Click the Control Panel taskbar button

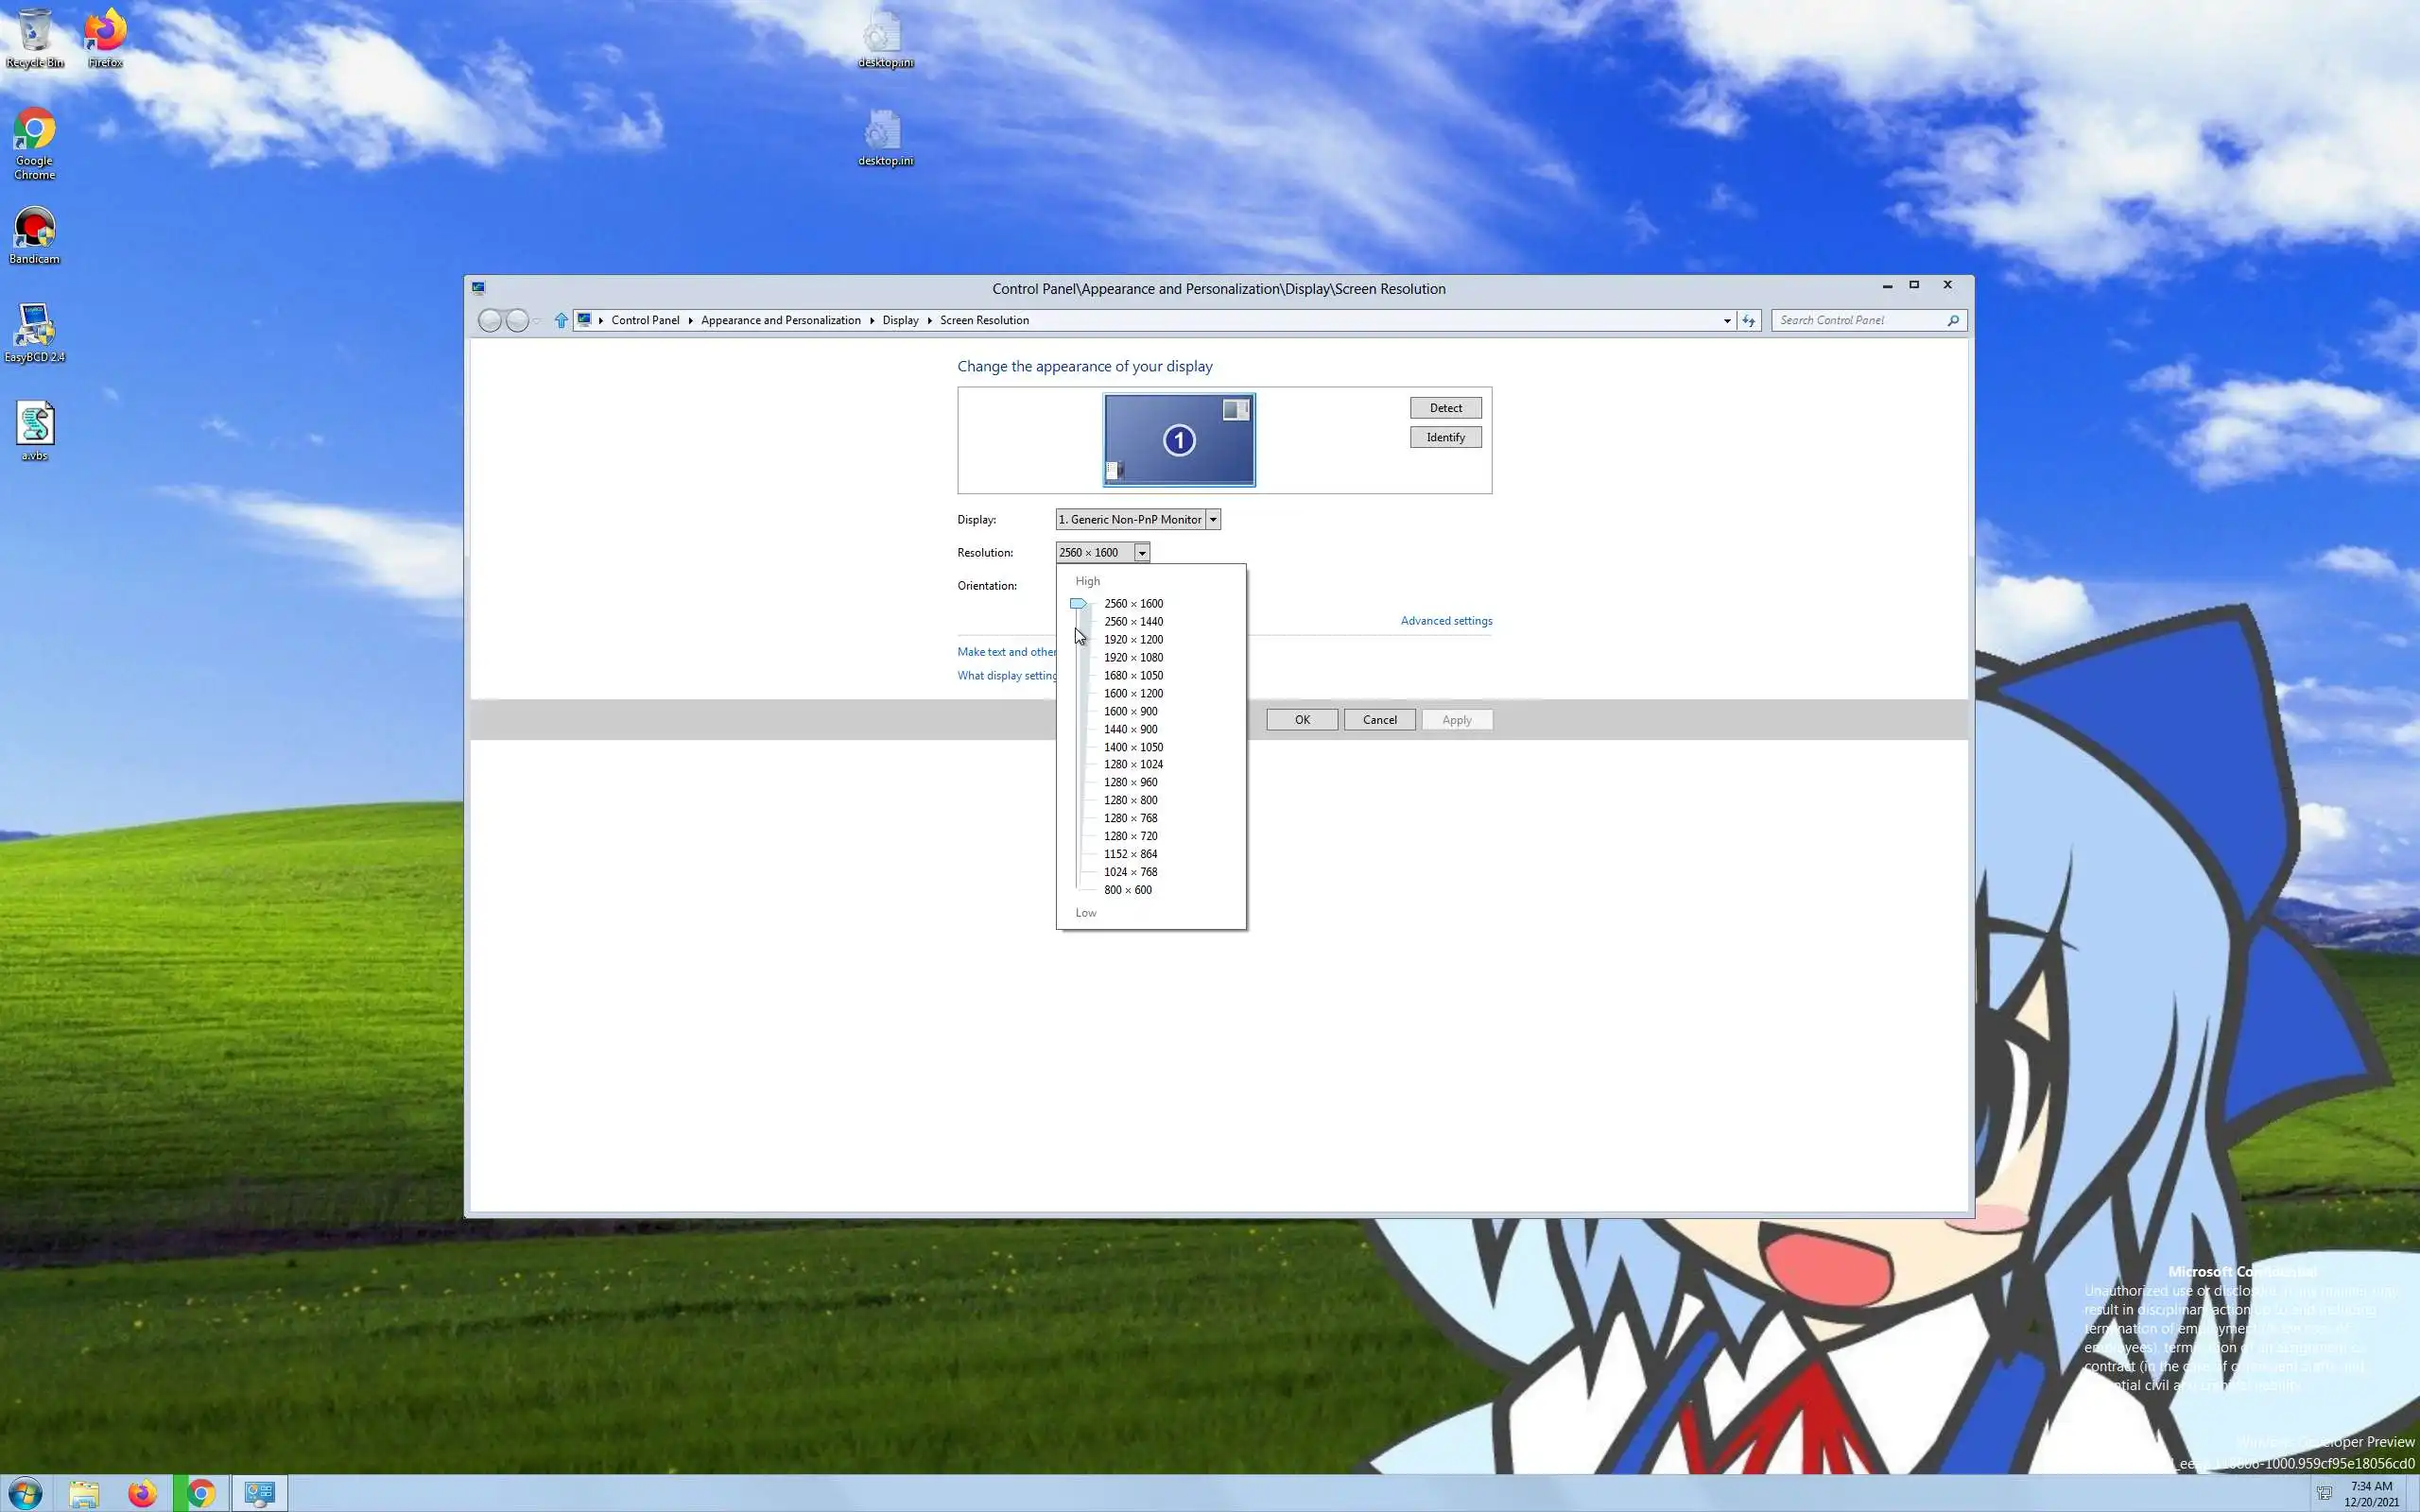(260, 1493)
